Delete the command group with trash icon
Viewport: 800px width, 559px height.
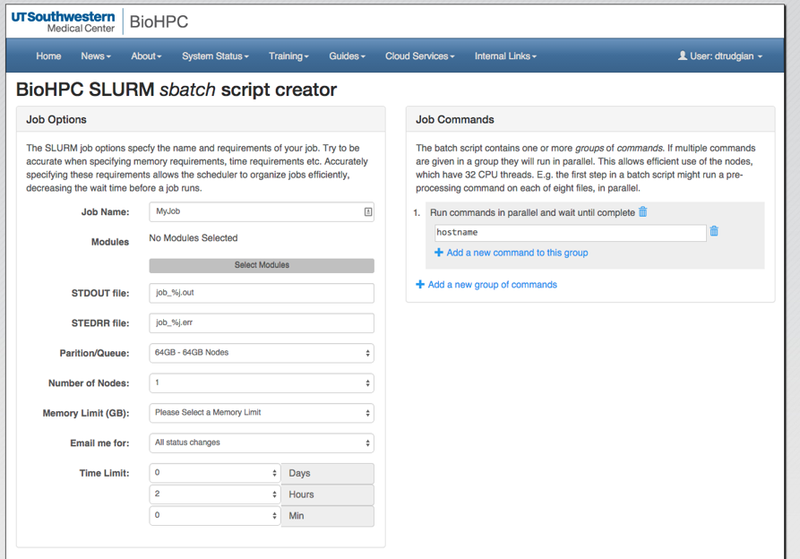(643, 212)
